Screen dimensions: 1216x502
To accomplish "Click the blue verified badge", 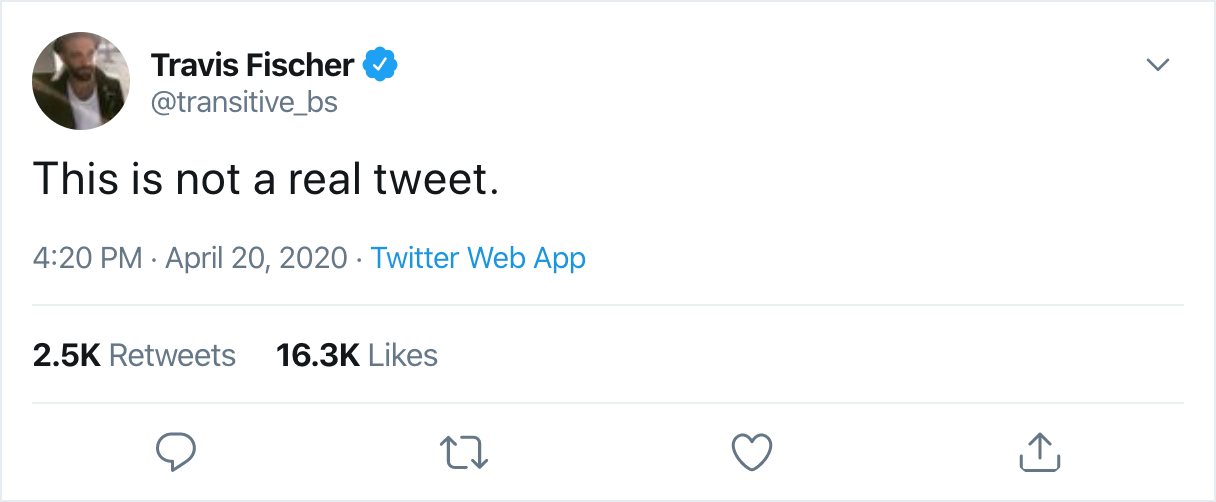I will point(381,65).
